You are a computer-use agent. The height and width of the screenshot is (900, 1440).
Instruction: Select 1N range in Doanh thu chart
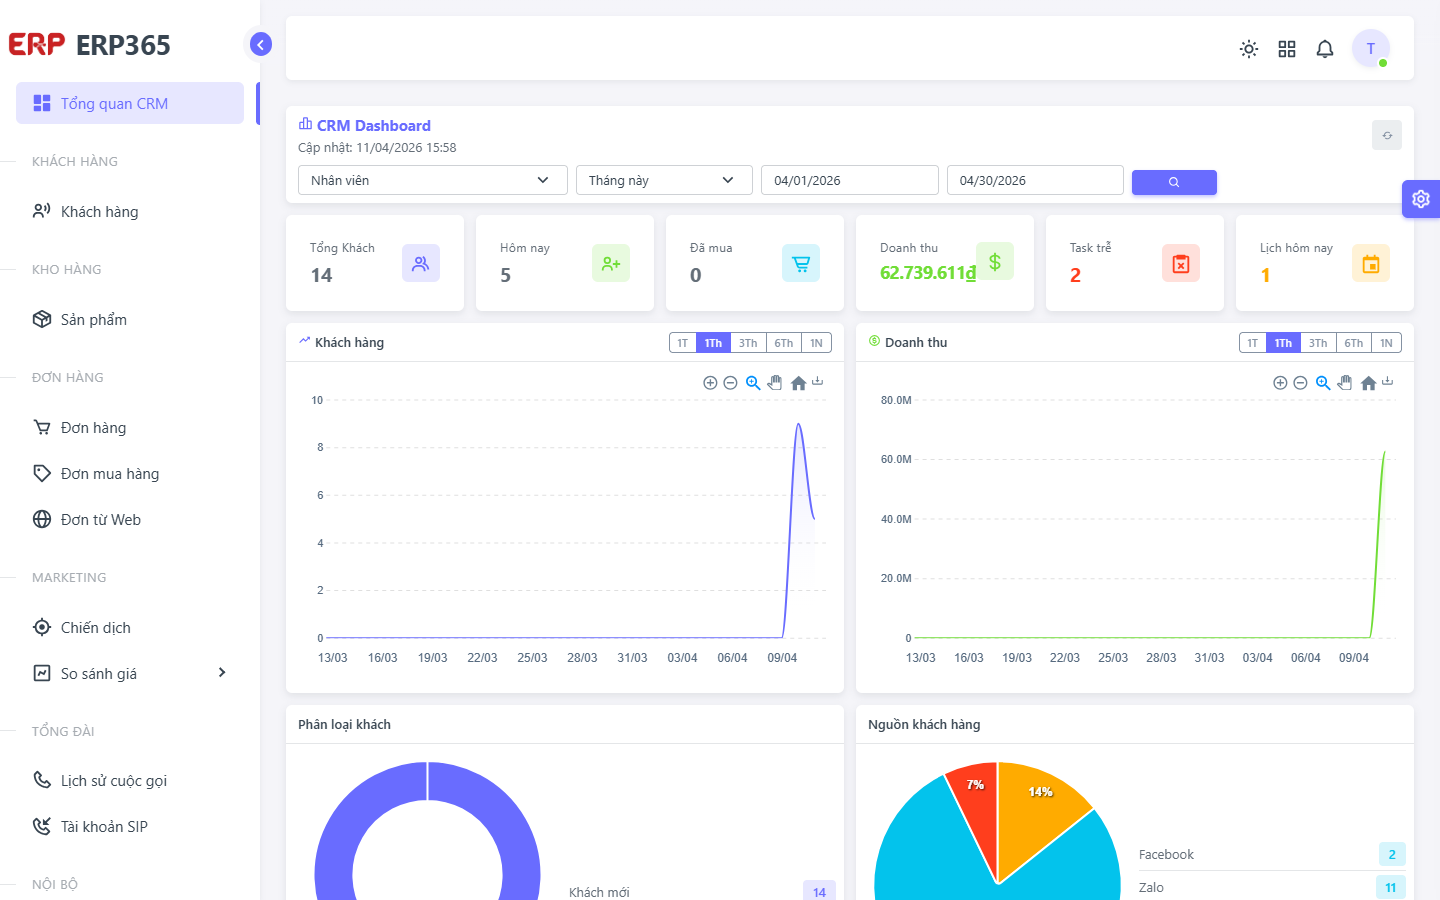1386,343
